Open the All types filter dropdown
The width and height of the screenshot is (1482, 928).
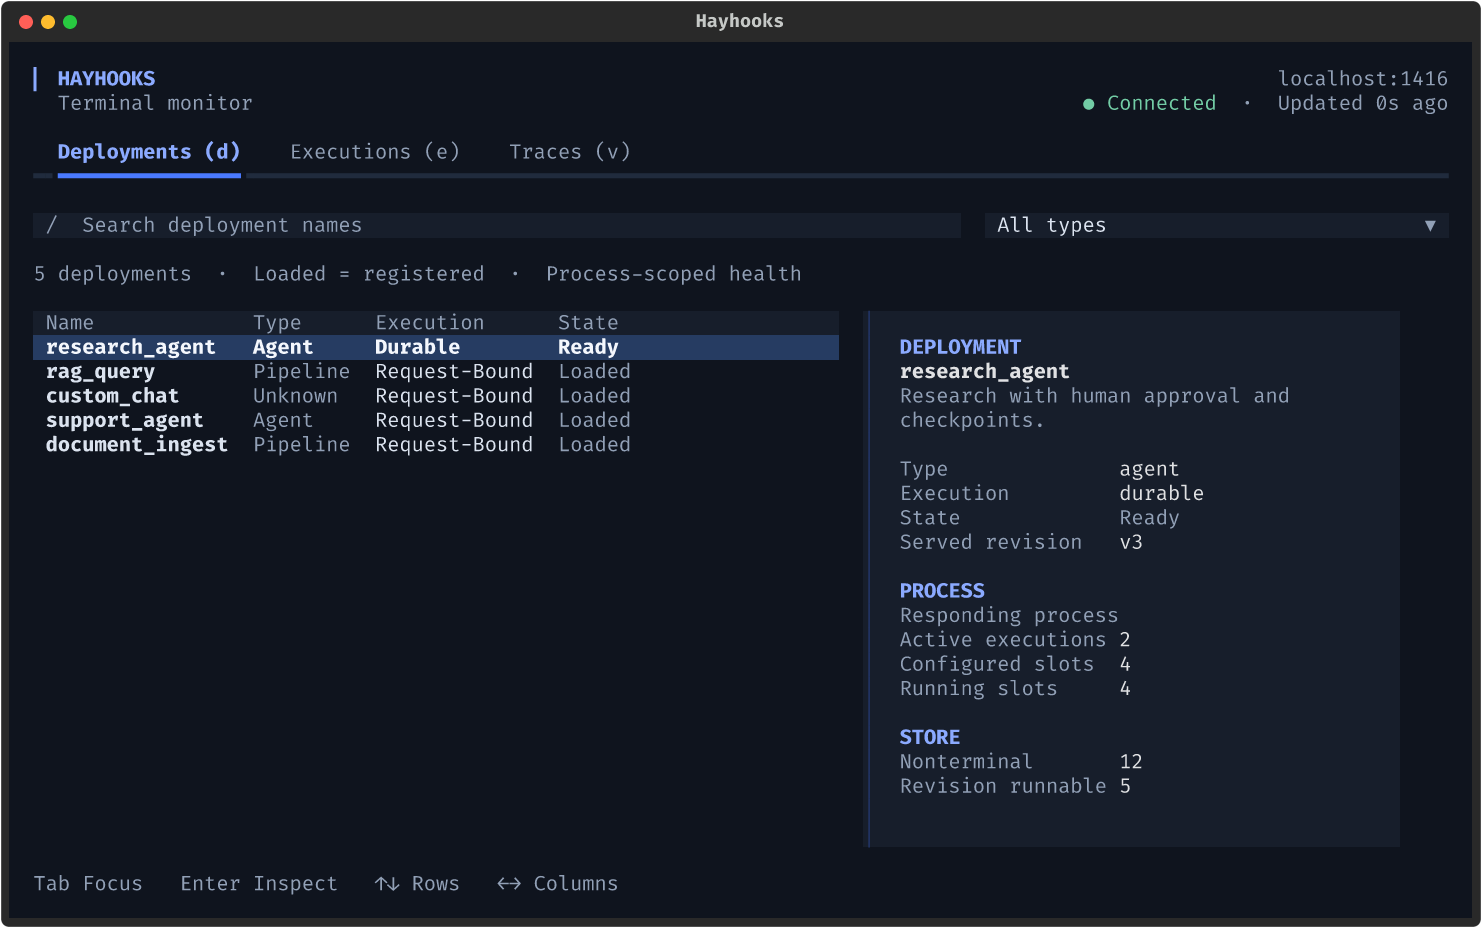tap(1217, 225)
